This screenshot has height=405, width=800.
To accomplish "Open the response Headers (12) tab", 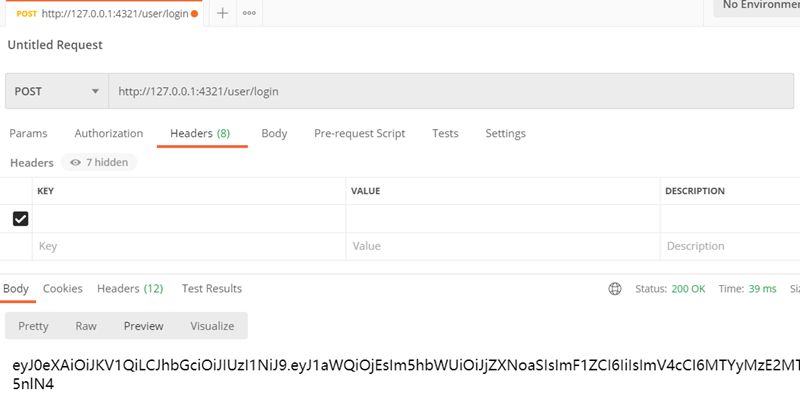I will click(x=130, y=289).
